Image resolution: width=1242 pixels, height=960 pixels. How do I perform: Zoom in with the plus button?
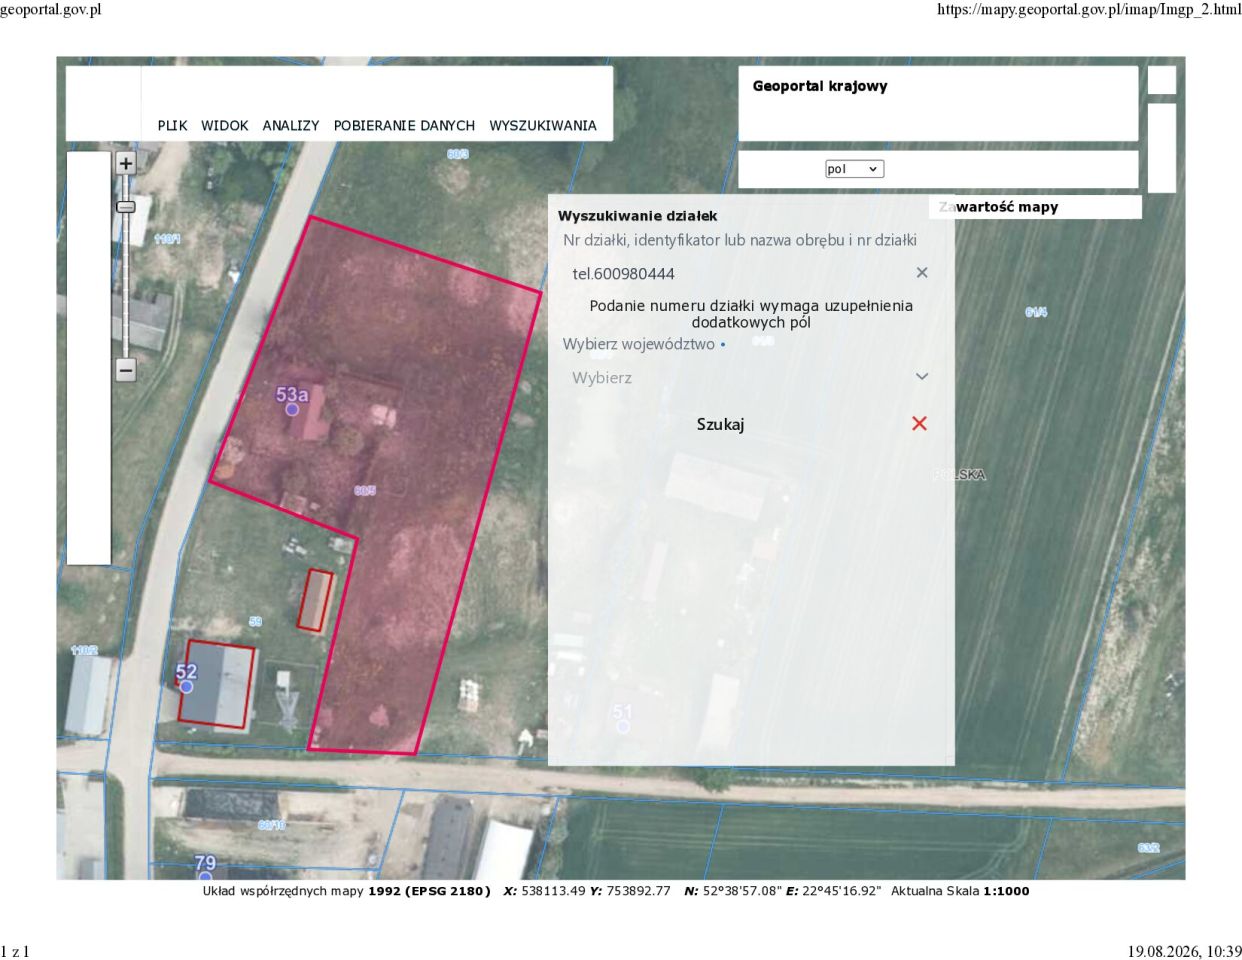click(x=125, y=163)
